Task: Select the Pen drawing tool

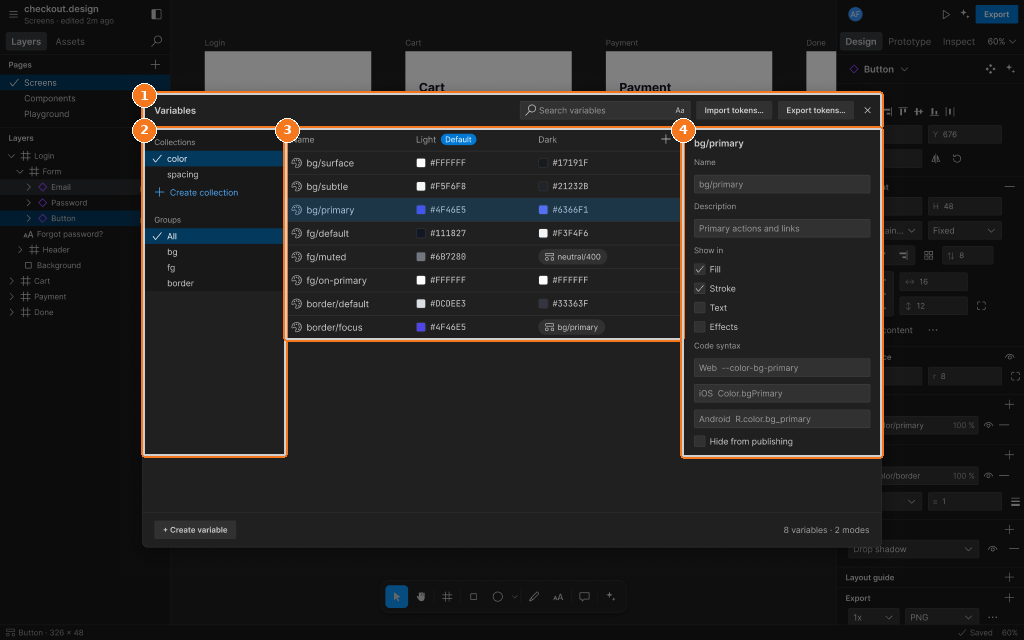Action: pyautogui.click(x=534, y=596)
